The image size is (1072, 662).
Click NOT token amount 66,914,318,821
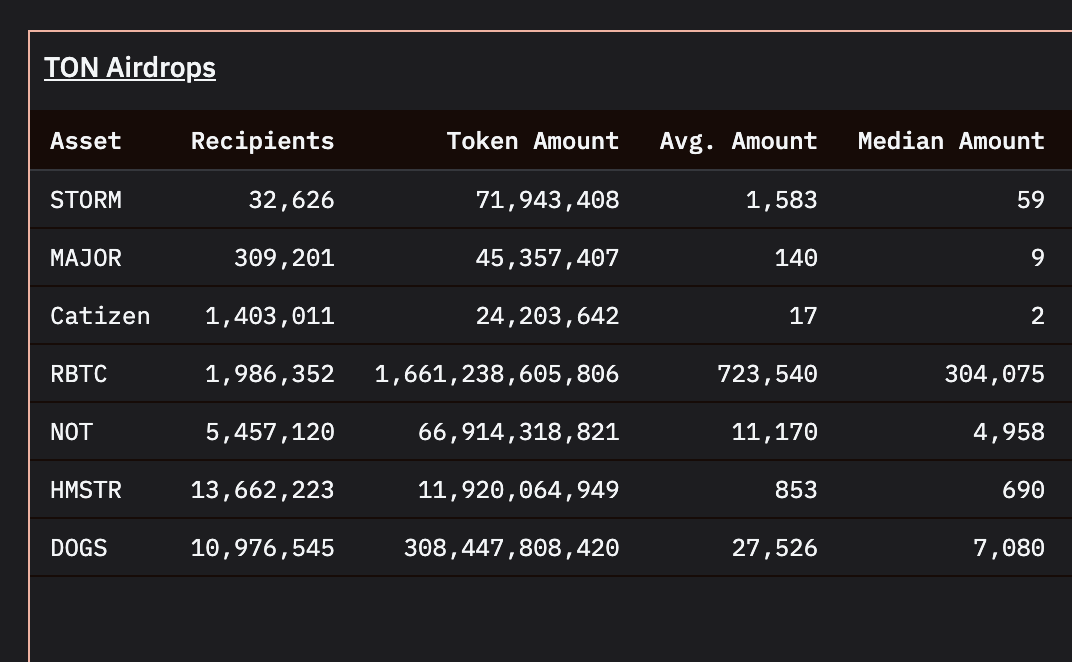point(518,432)
